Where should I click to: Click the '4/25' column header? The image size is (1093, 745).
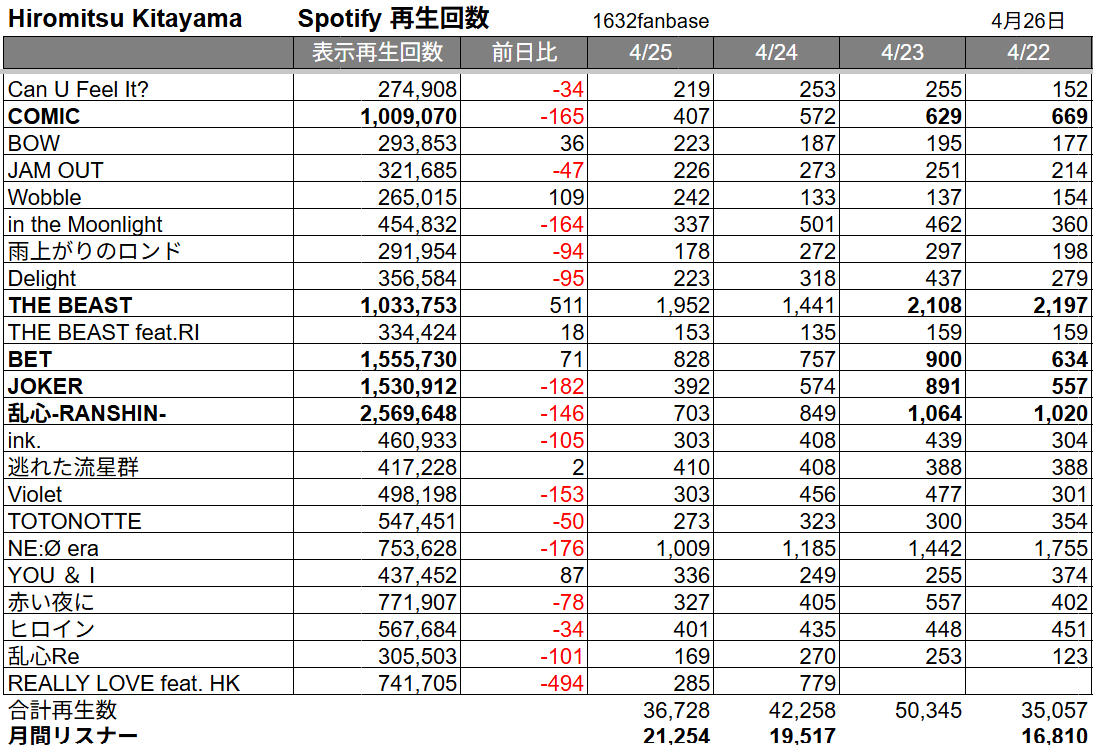650,52
